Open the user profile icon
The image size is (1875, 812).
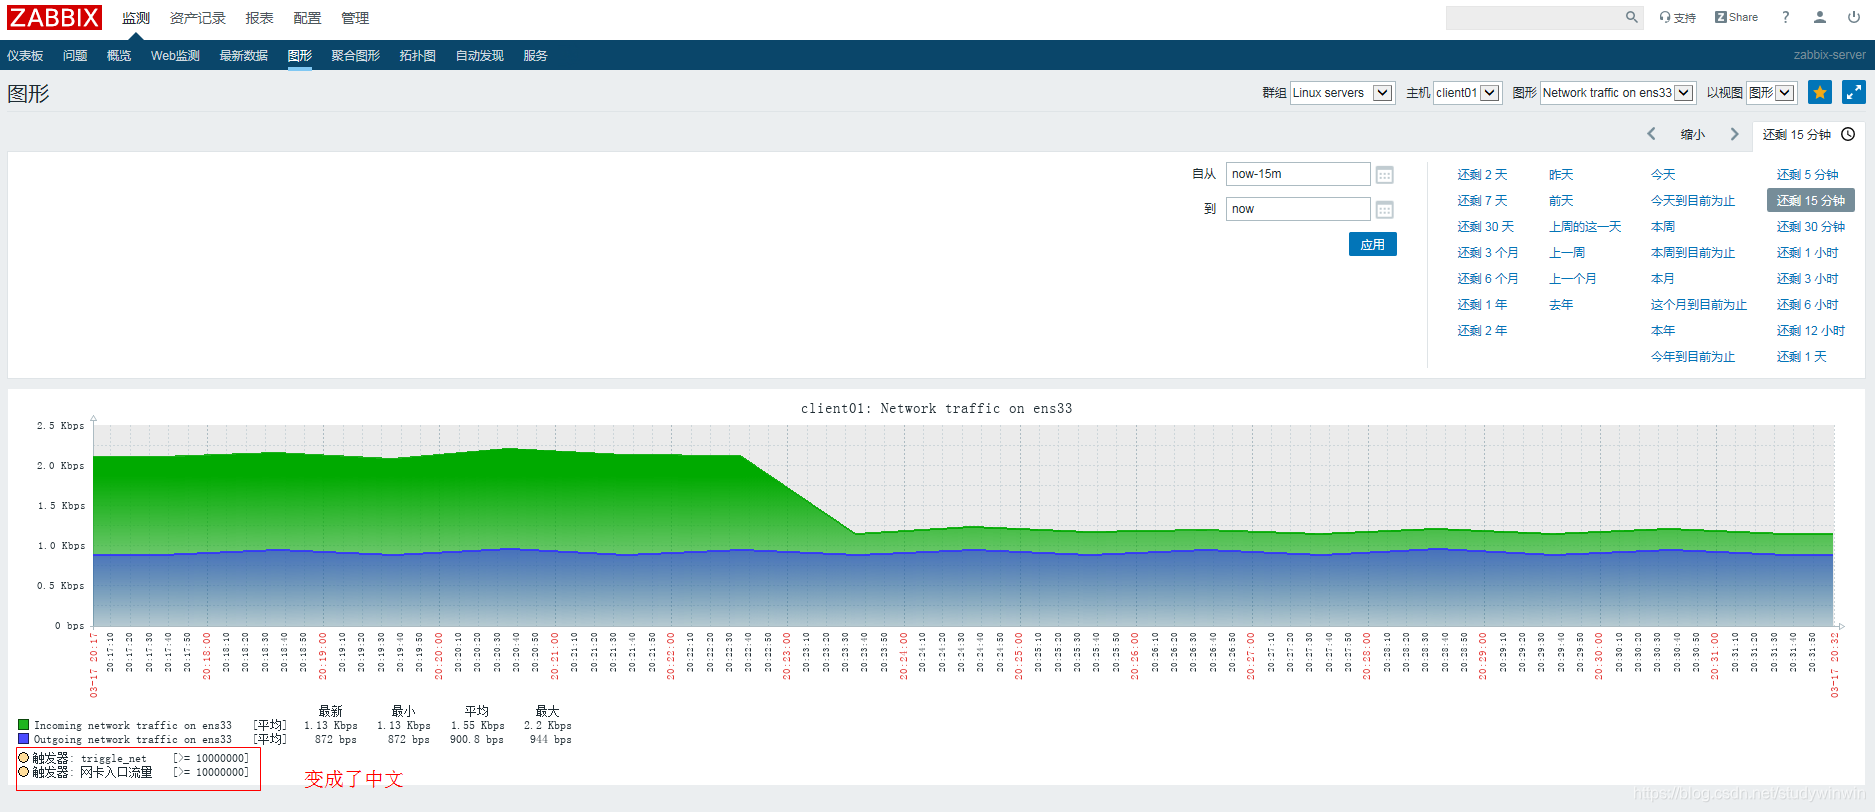click(x=1819, y=17)
